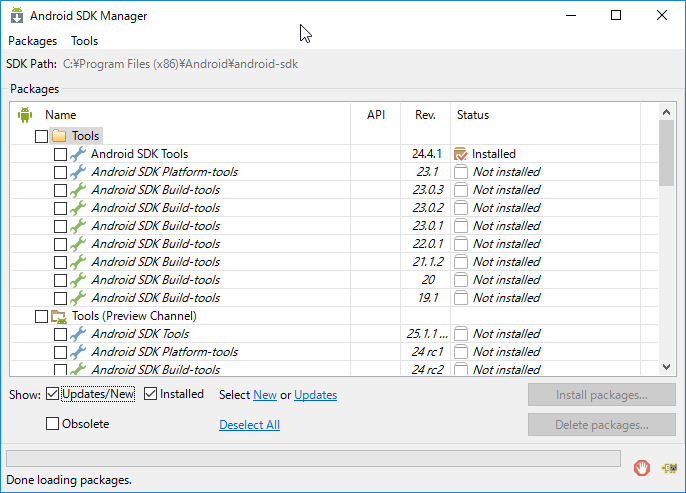Click the green wrench icon for Build-tools 23.0.2

tap(78, 208)
